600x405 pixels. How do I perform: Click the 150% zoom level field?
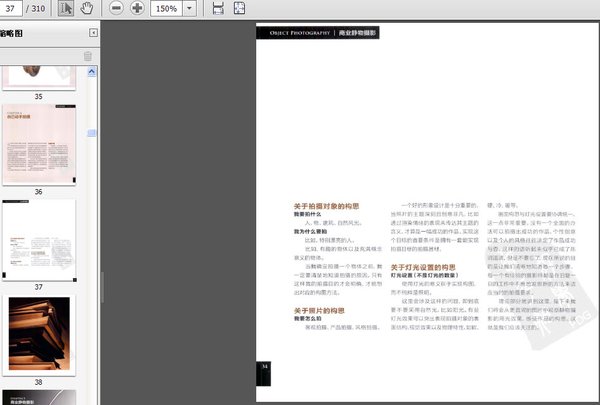[x=166, y=8]
